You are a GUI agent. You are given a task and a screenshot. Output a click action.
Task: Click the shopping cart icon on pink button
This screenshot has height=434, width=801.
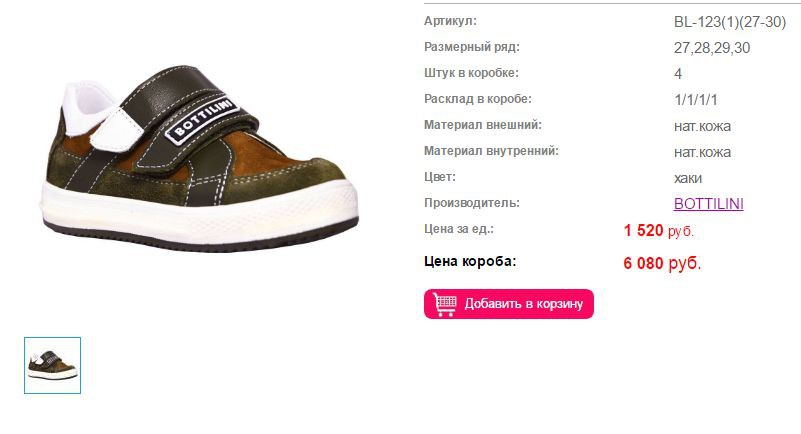pyautogui.click(x=444, y=304)
